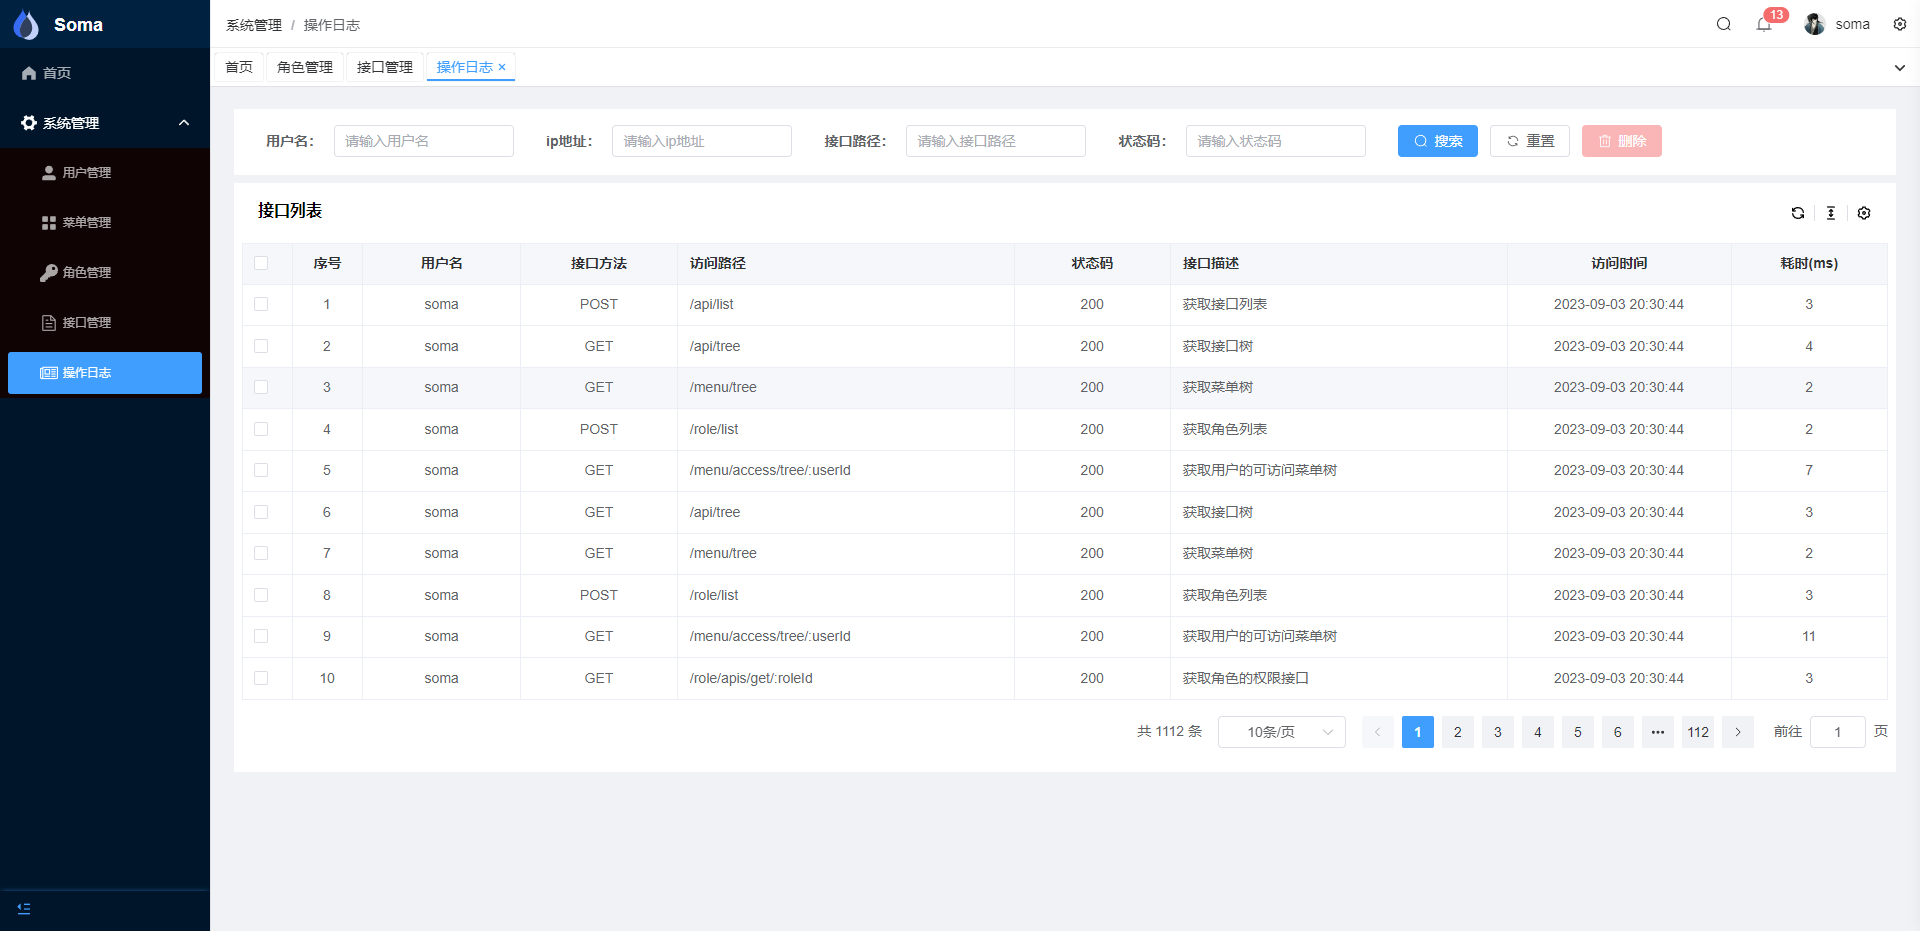The height and width of the screenshot is (931, 1920).
Task: Click the table density icon
Action: [x=1830, y=213]
